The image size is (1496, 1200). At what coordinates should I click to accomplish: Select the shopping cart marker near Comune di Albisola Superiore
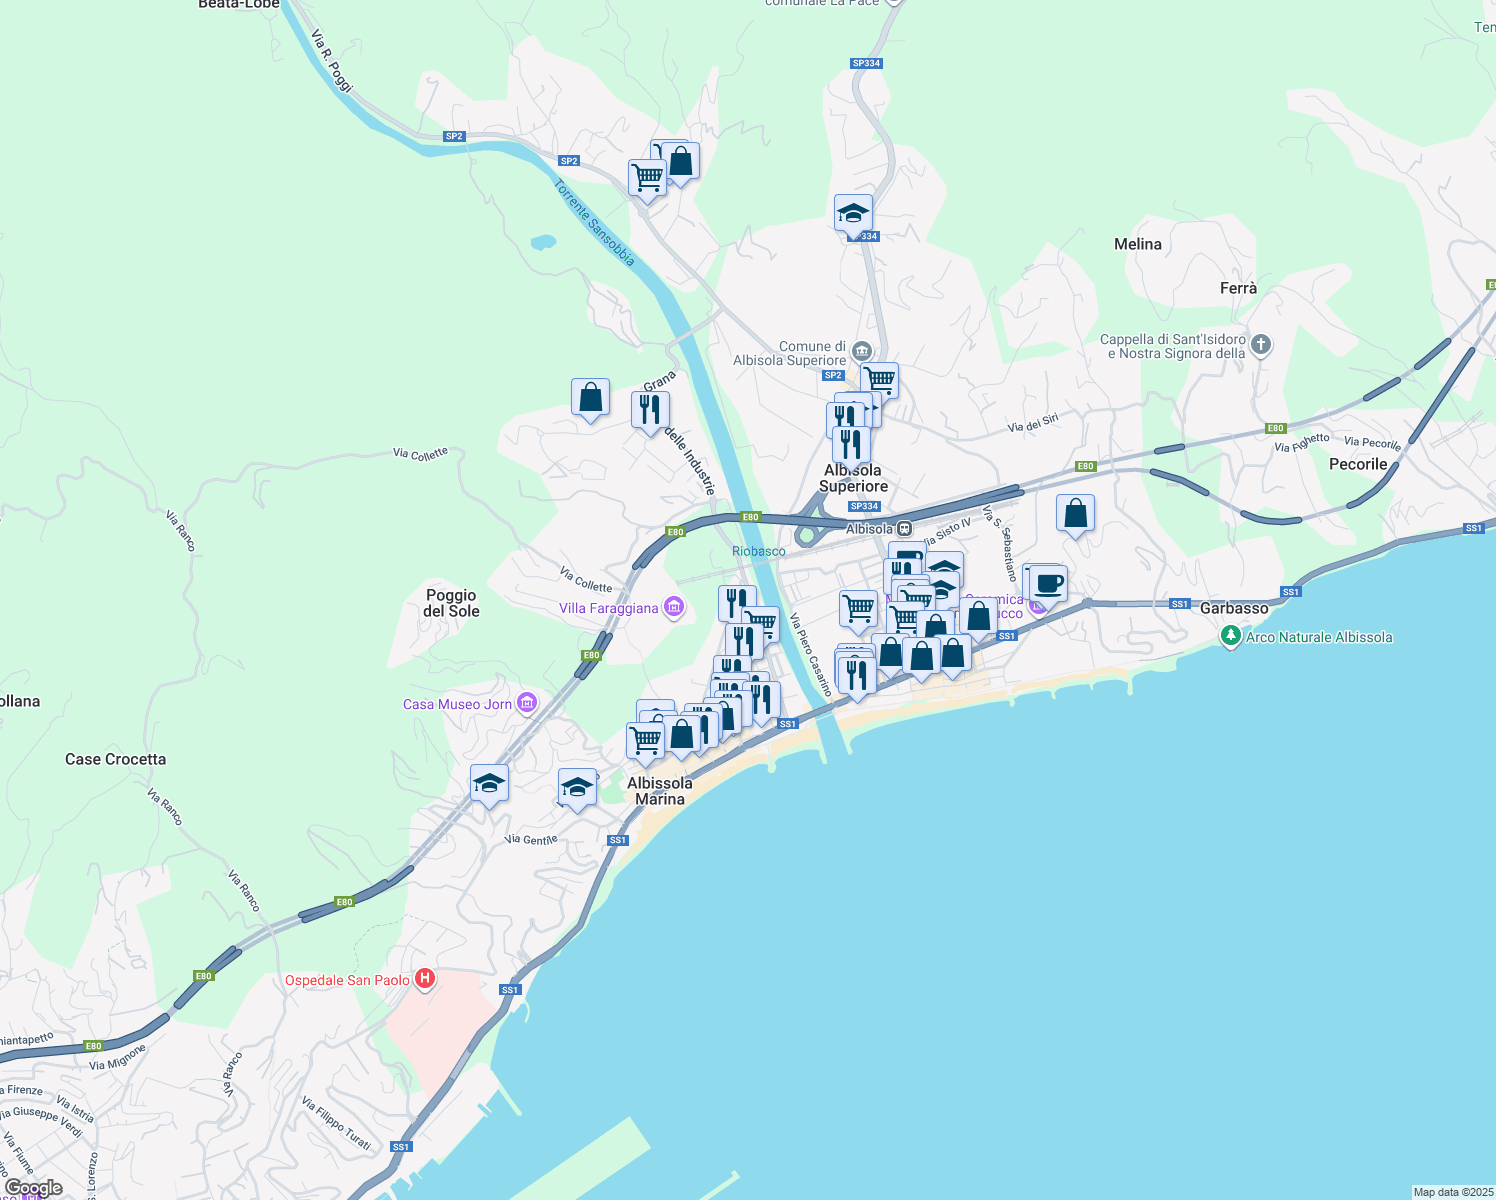(x=881, y=379)
